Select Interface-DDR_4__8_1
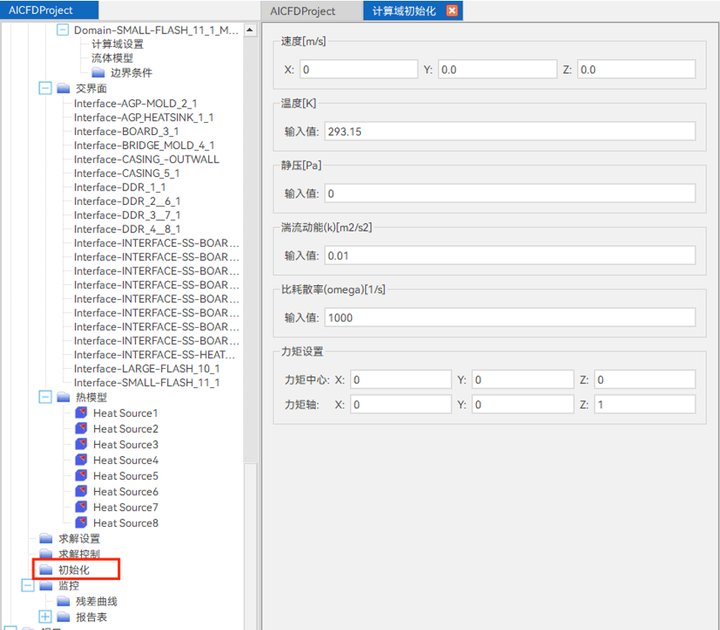 pyautogui.click(x=127, y=229)
